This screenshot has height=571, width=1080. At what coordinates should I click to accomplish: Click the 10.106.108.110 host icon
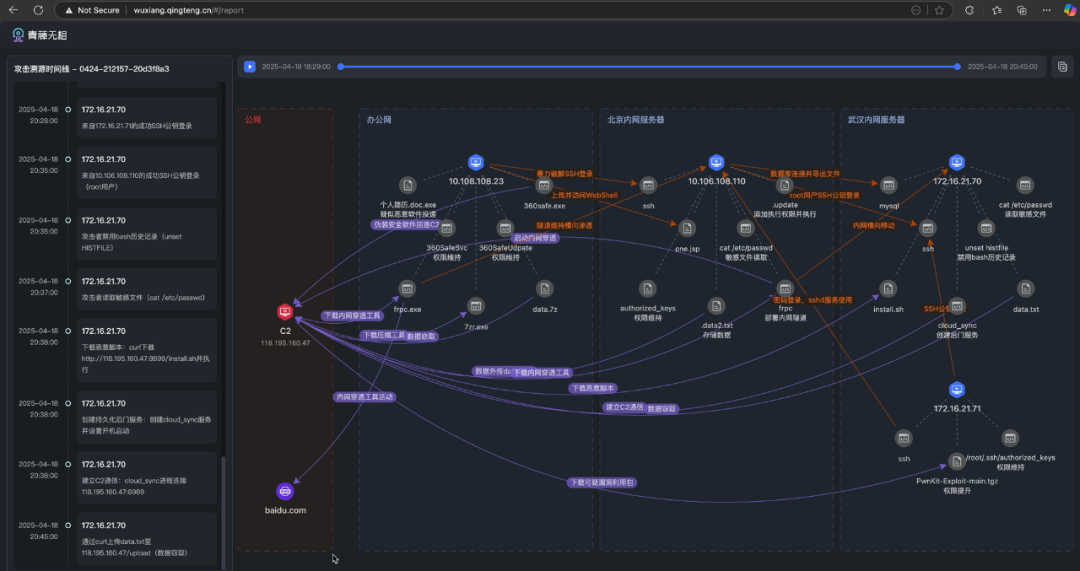click(716, 162)
